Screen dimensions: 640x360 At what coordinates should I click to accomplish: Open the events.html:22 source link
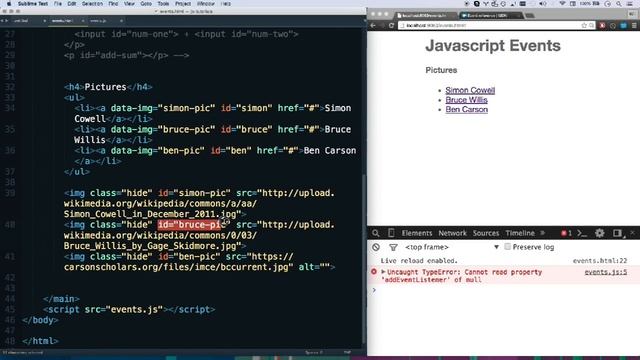tap(600, 260)
